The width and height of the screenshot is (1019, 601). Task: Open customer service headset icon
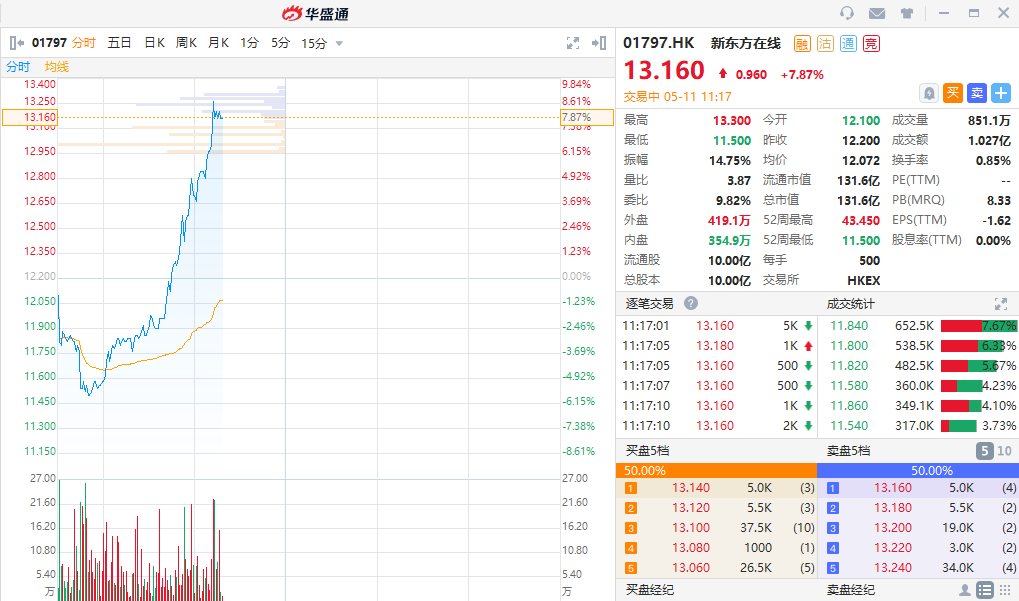(847, 13)
